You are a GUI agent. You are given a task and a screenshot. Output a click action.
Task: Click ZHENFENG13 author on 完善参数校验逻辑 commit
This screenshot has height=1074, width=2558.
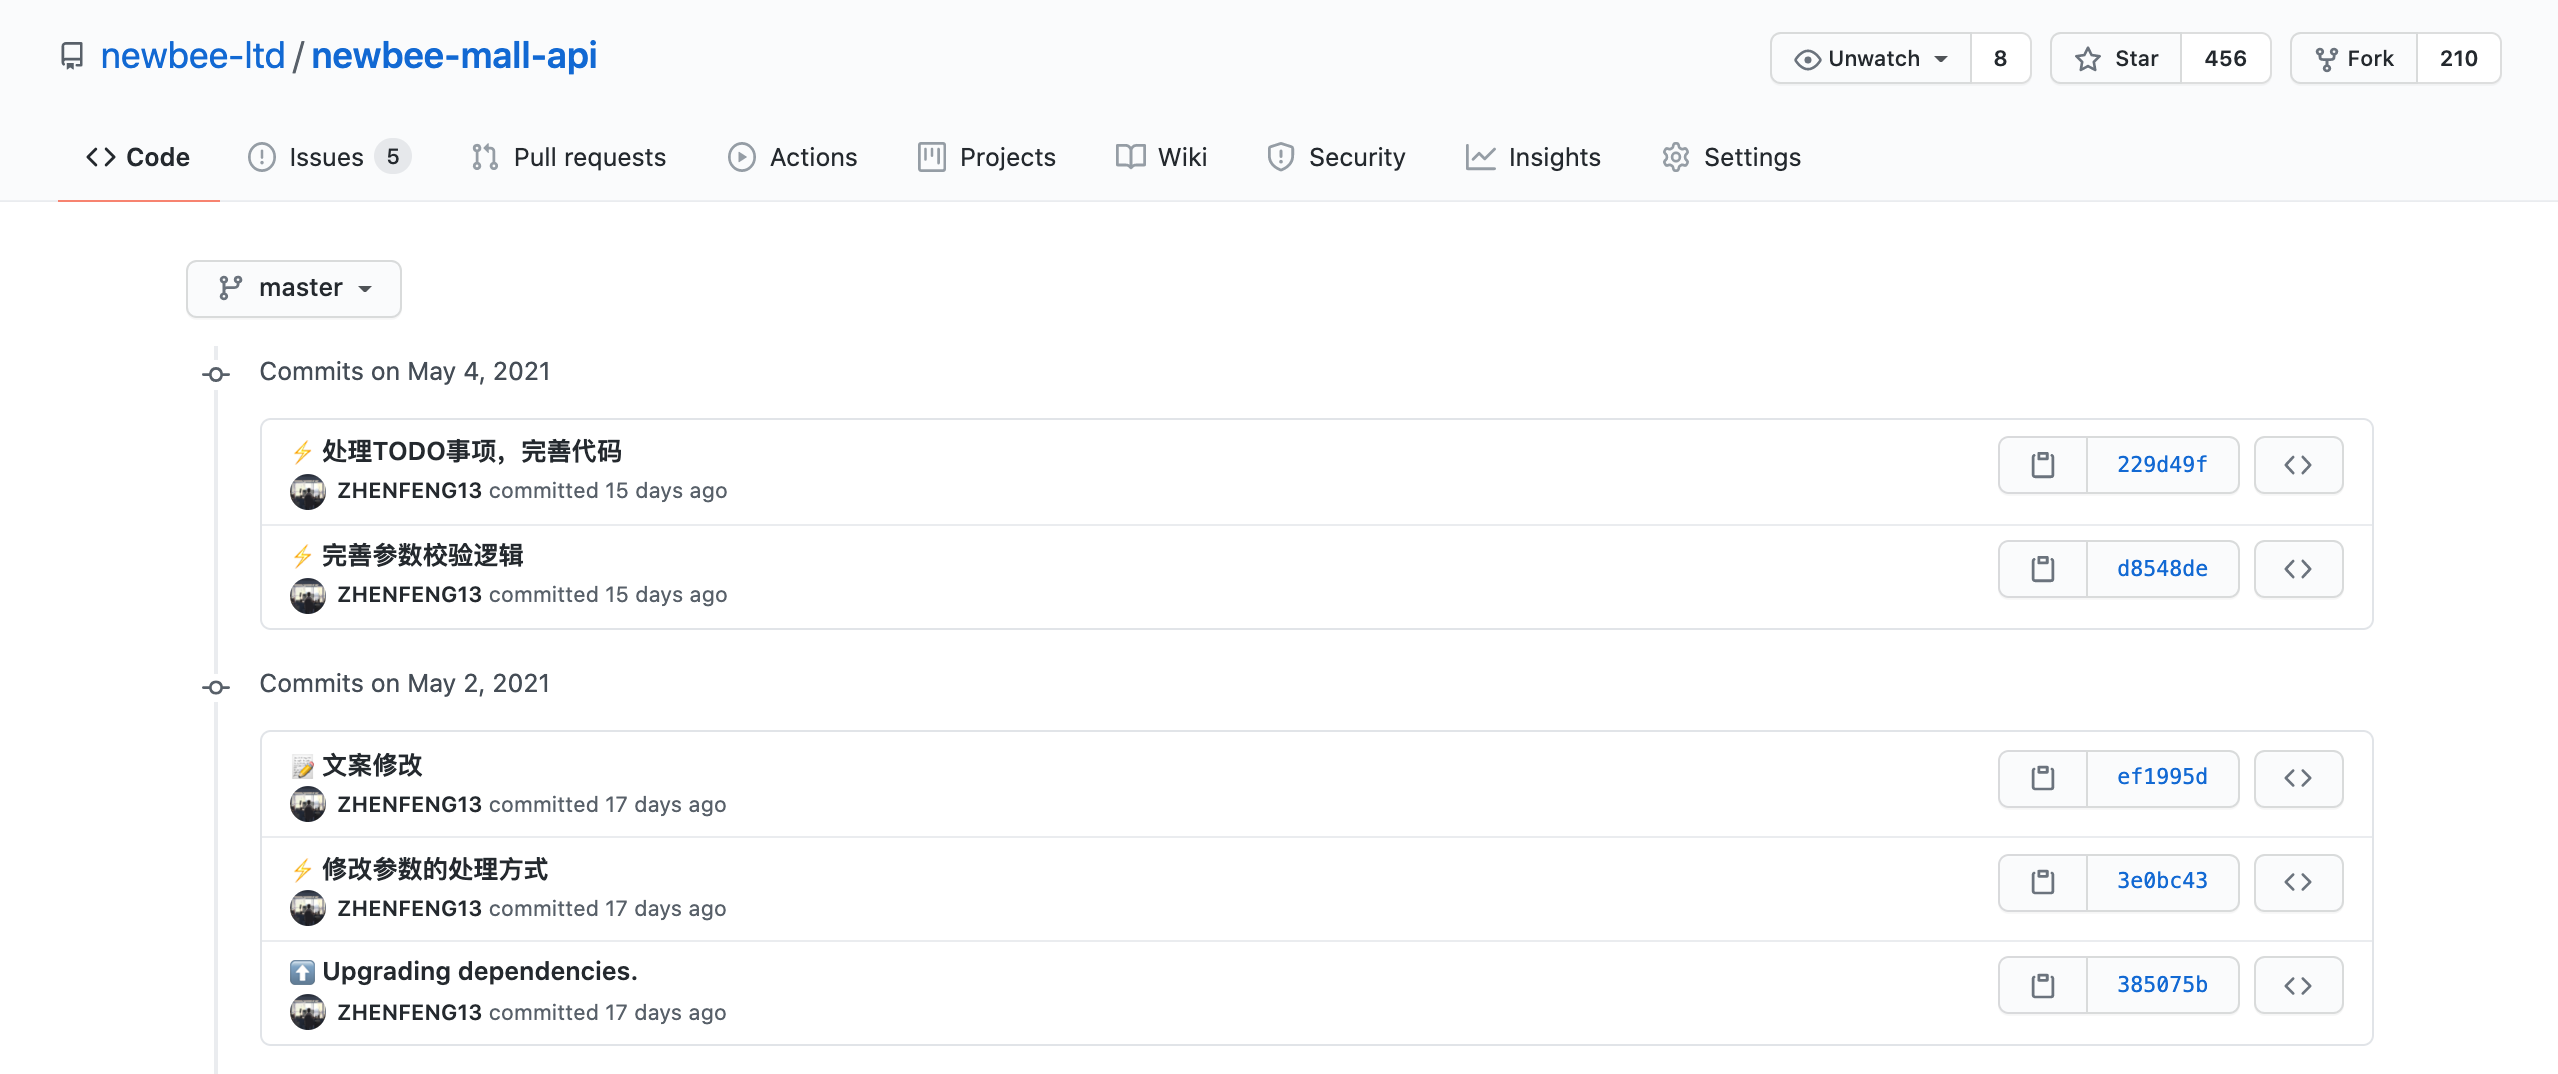coord(409,595)
